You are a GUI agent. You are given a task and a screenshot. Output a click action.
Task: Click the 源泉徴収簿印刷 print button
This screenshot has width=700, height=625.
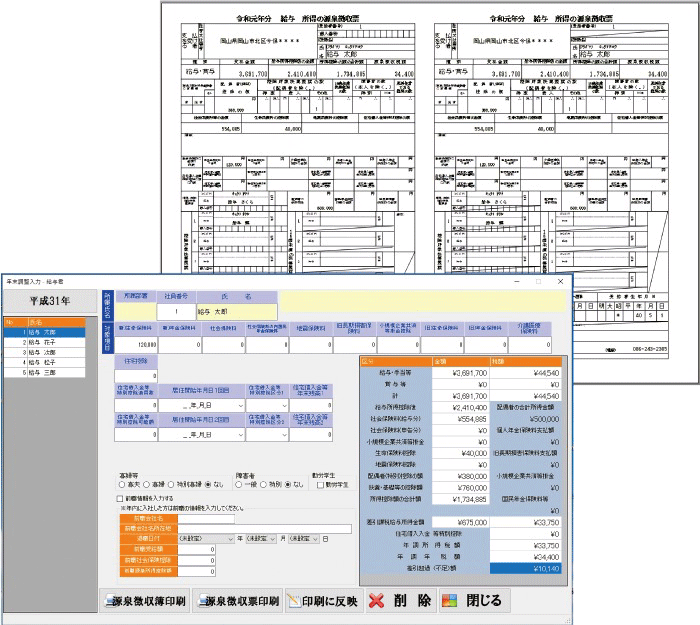145,600
